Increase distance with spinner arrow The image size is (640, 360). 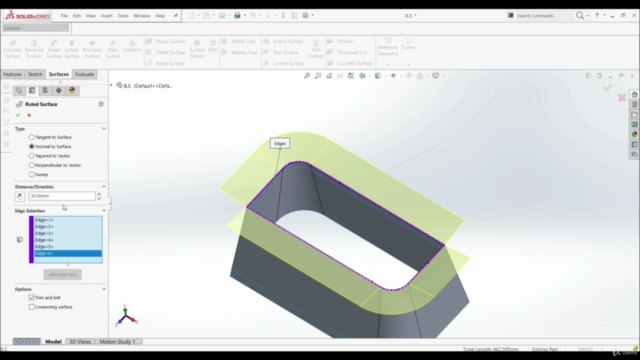(x=99, y=194)
